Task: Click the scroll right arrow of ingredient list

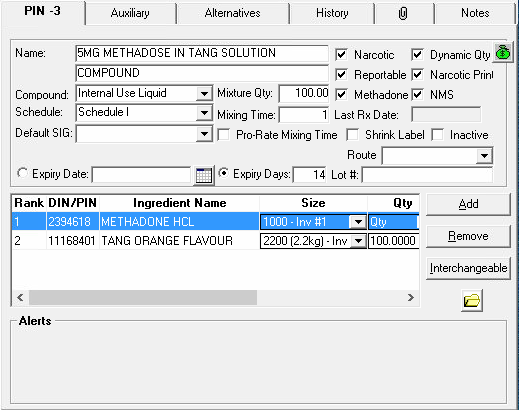Action: coord(411,297)
